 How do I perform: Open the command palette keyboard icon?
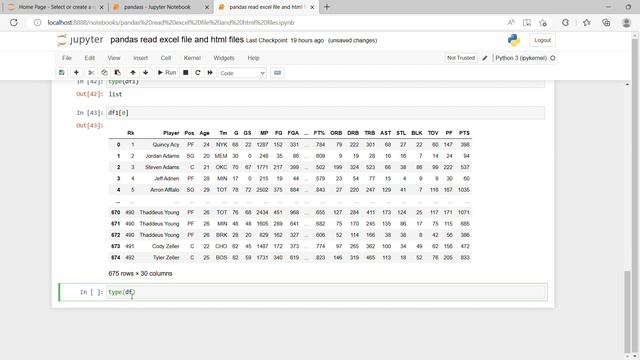click(278, 73)
